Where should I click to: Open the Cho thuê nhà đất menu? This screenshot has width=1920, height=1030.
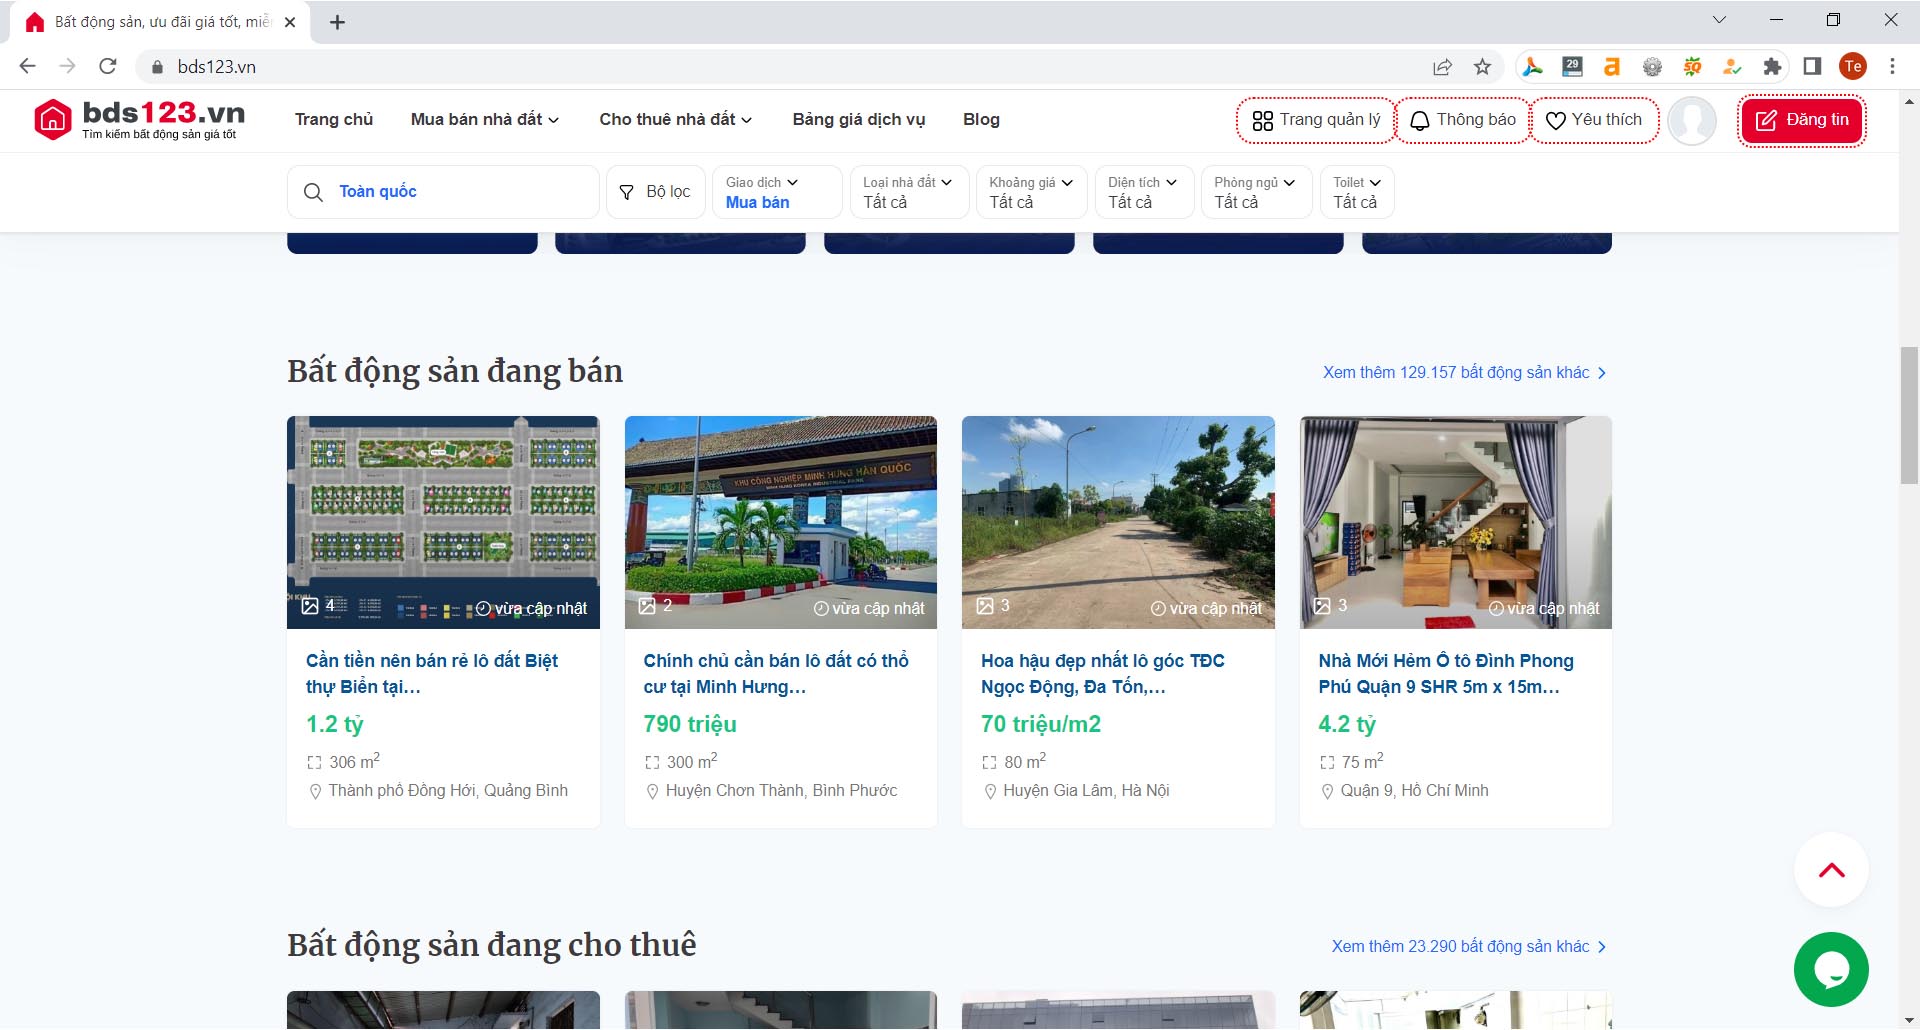tap(676, 120)
